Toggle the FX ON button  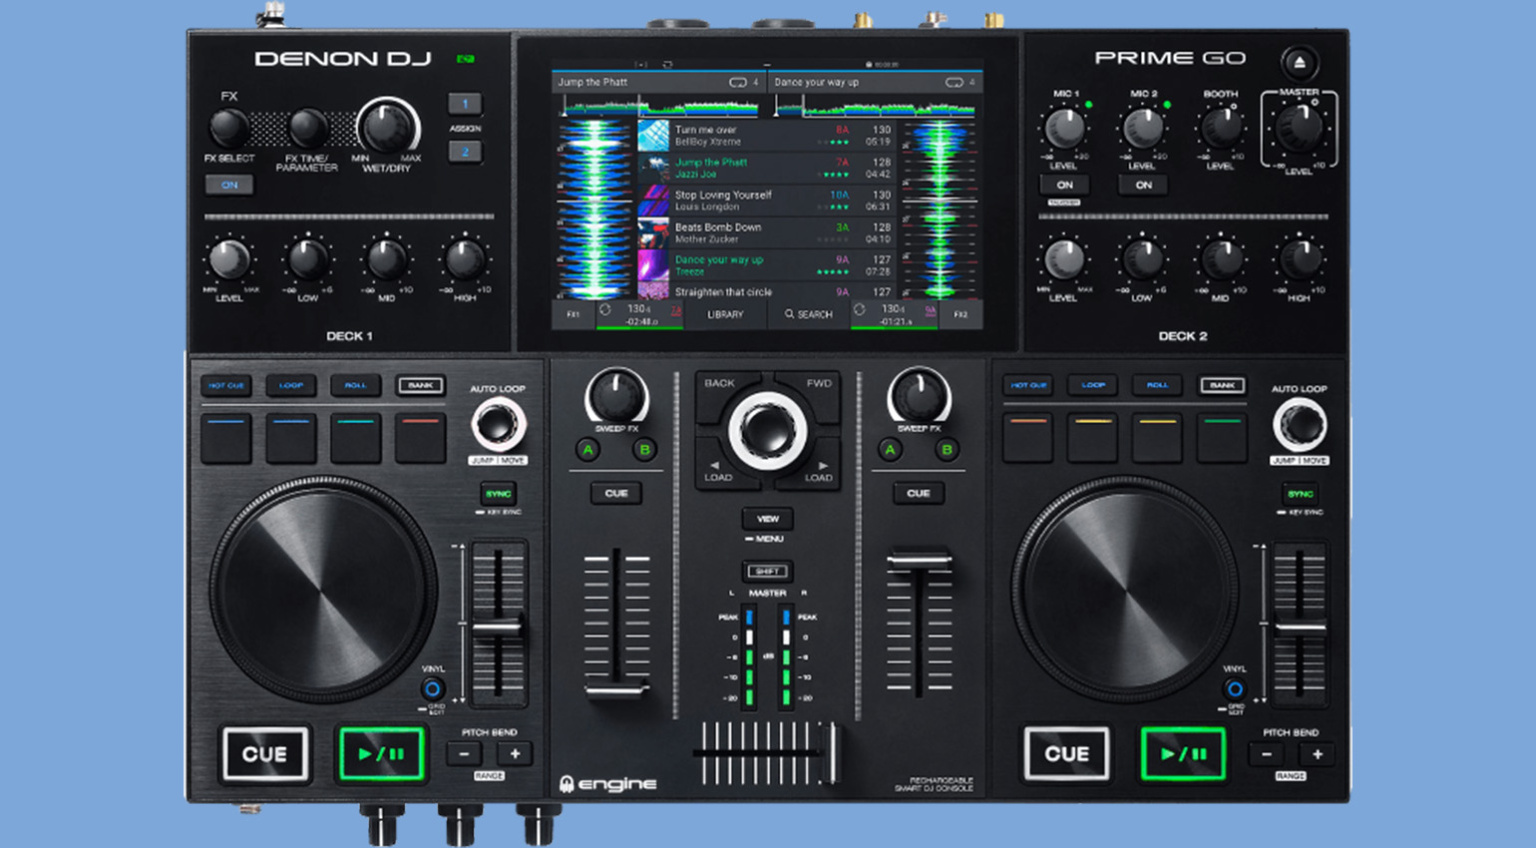[x=229, y=185]
